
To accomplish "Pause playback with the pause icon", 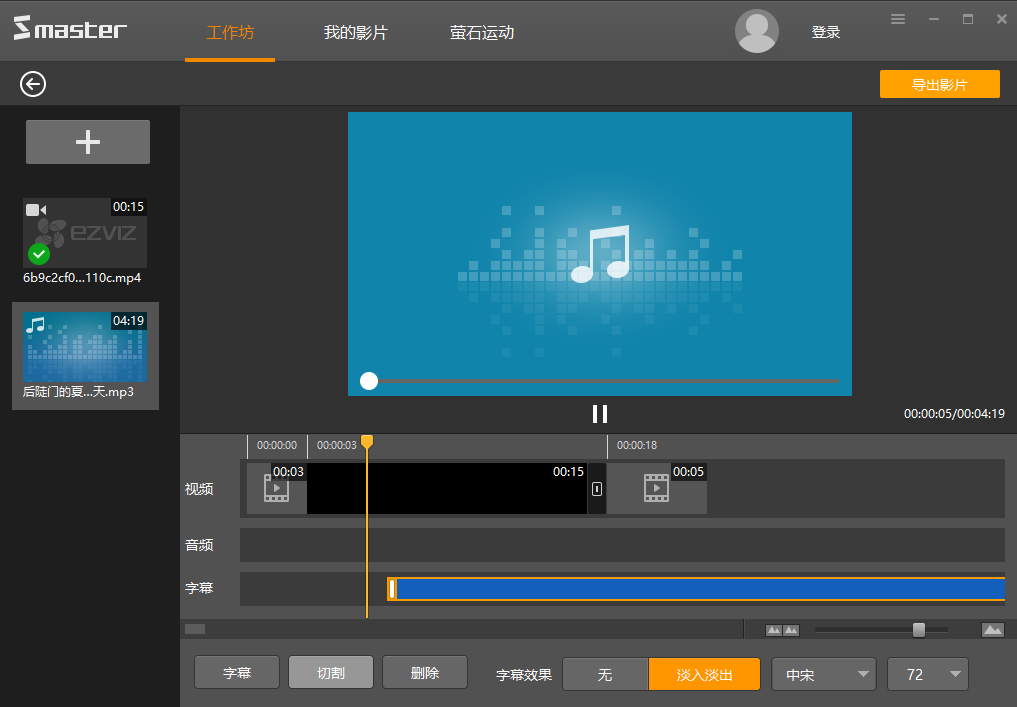I will [600, 414].
